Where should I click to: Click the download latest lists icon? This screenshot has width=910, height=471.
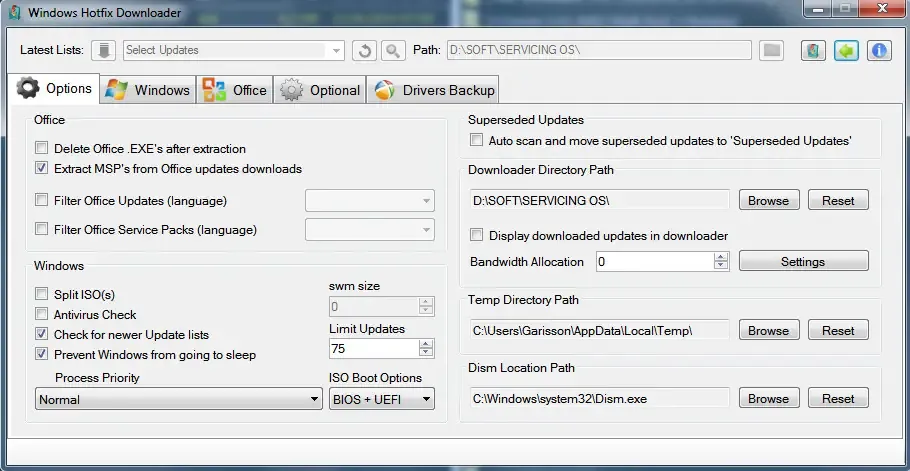[x=104, y=50]
